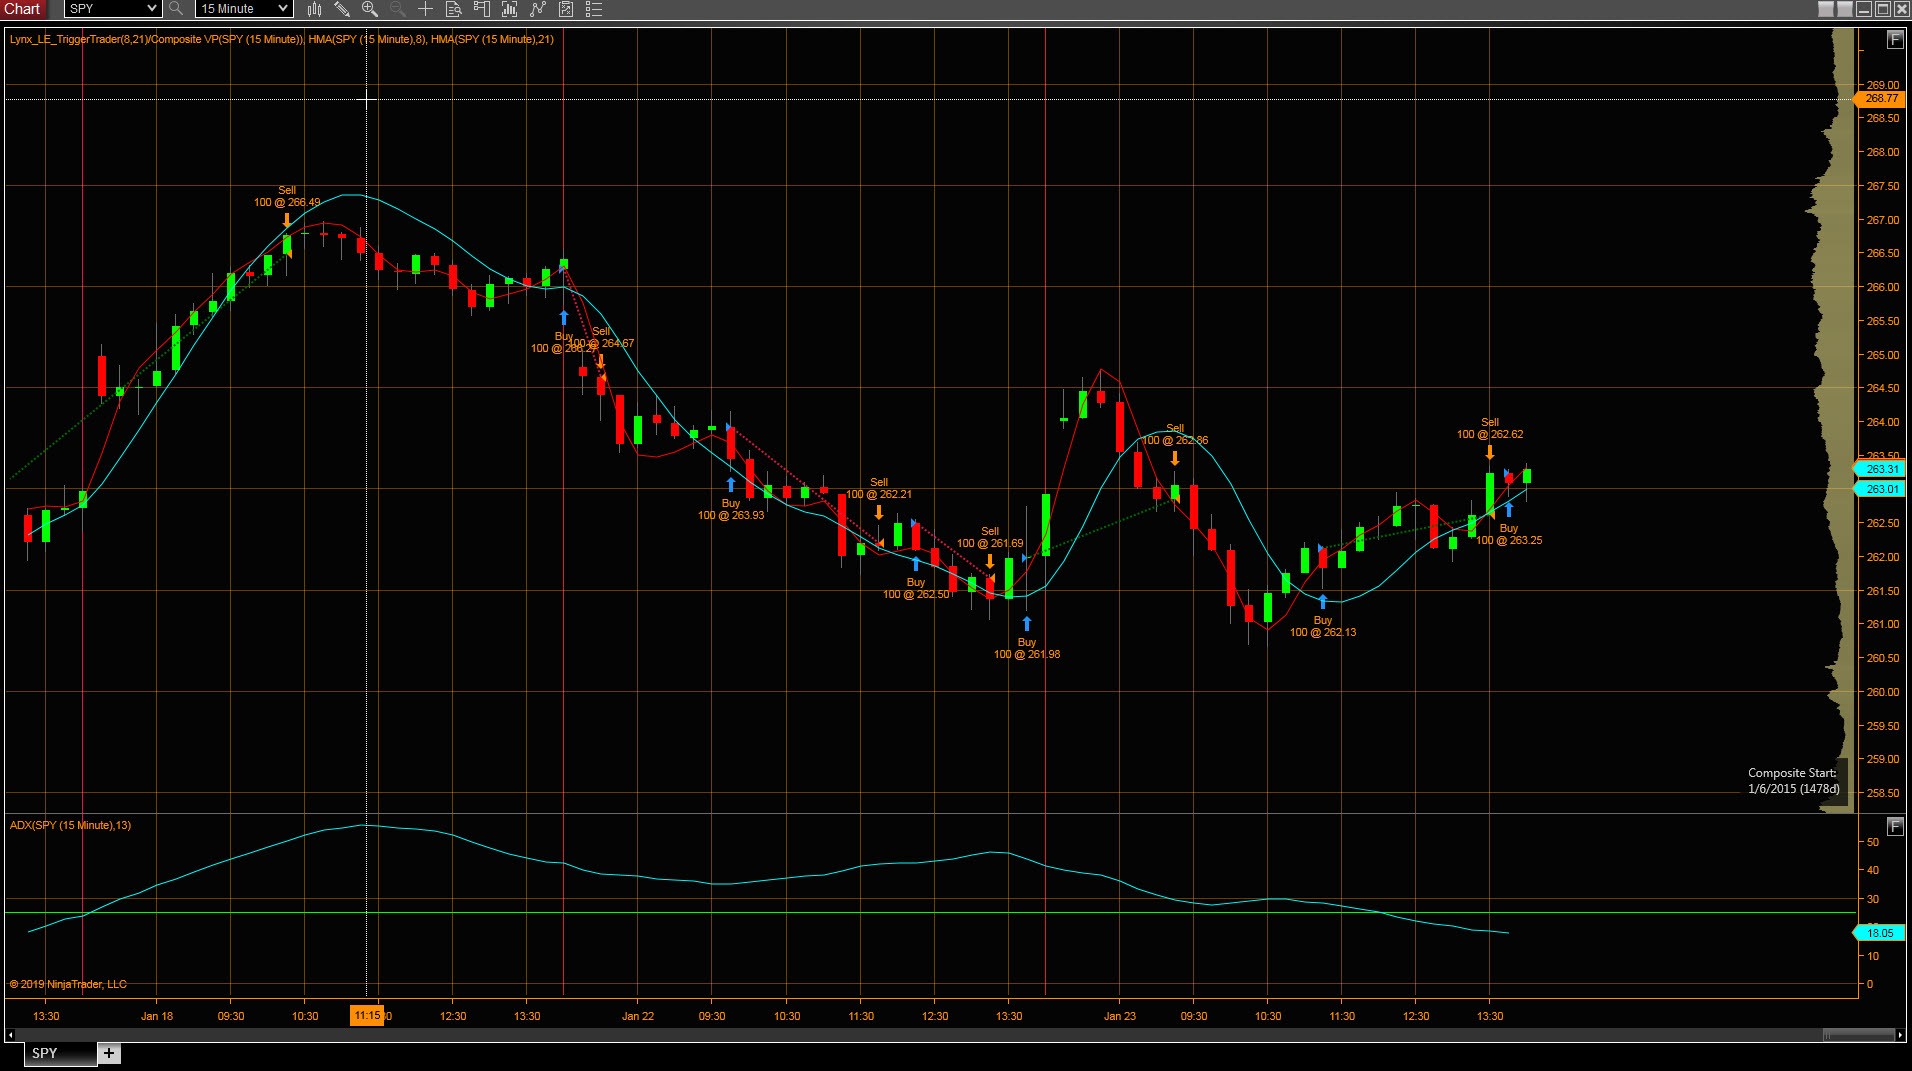Click the Jan 23 date label

coord(1120,1016)
